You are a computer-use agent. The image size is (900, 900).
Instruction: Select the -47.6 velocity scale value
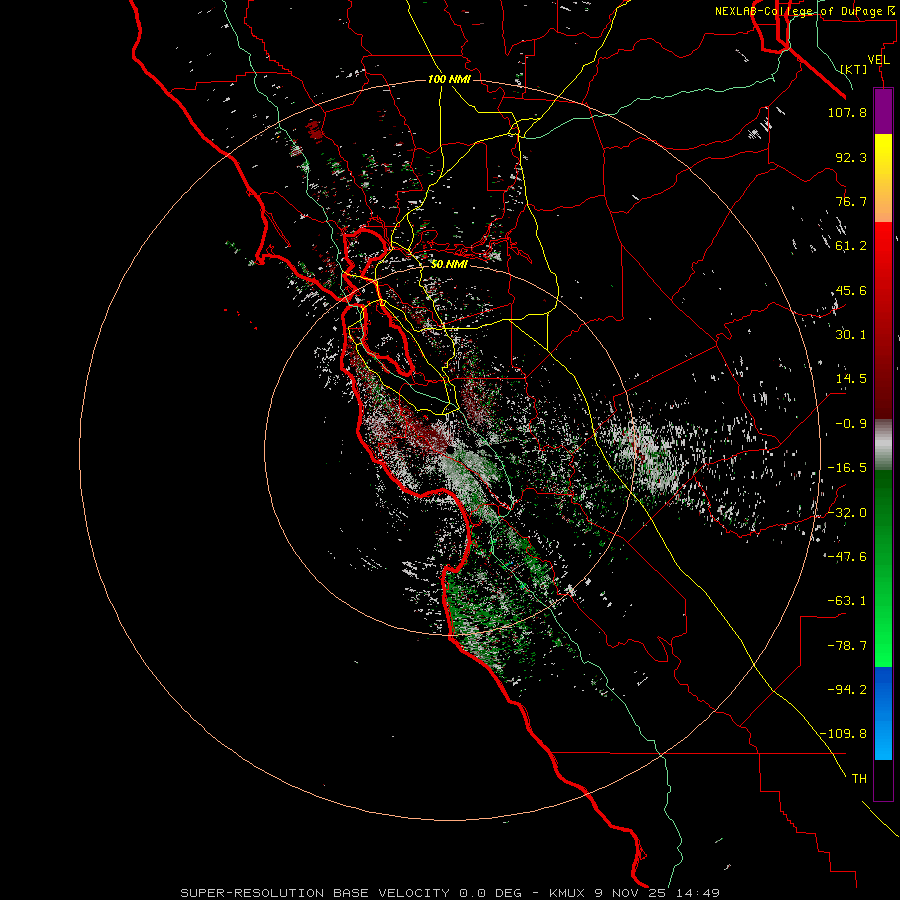847,557
